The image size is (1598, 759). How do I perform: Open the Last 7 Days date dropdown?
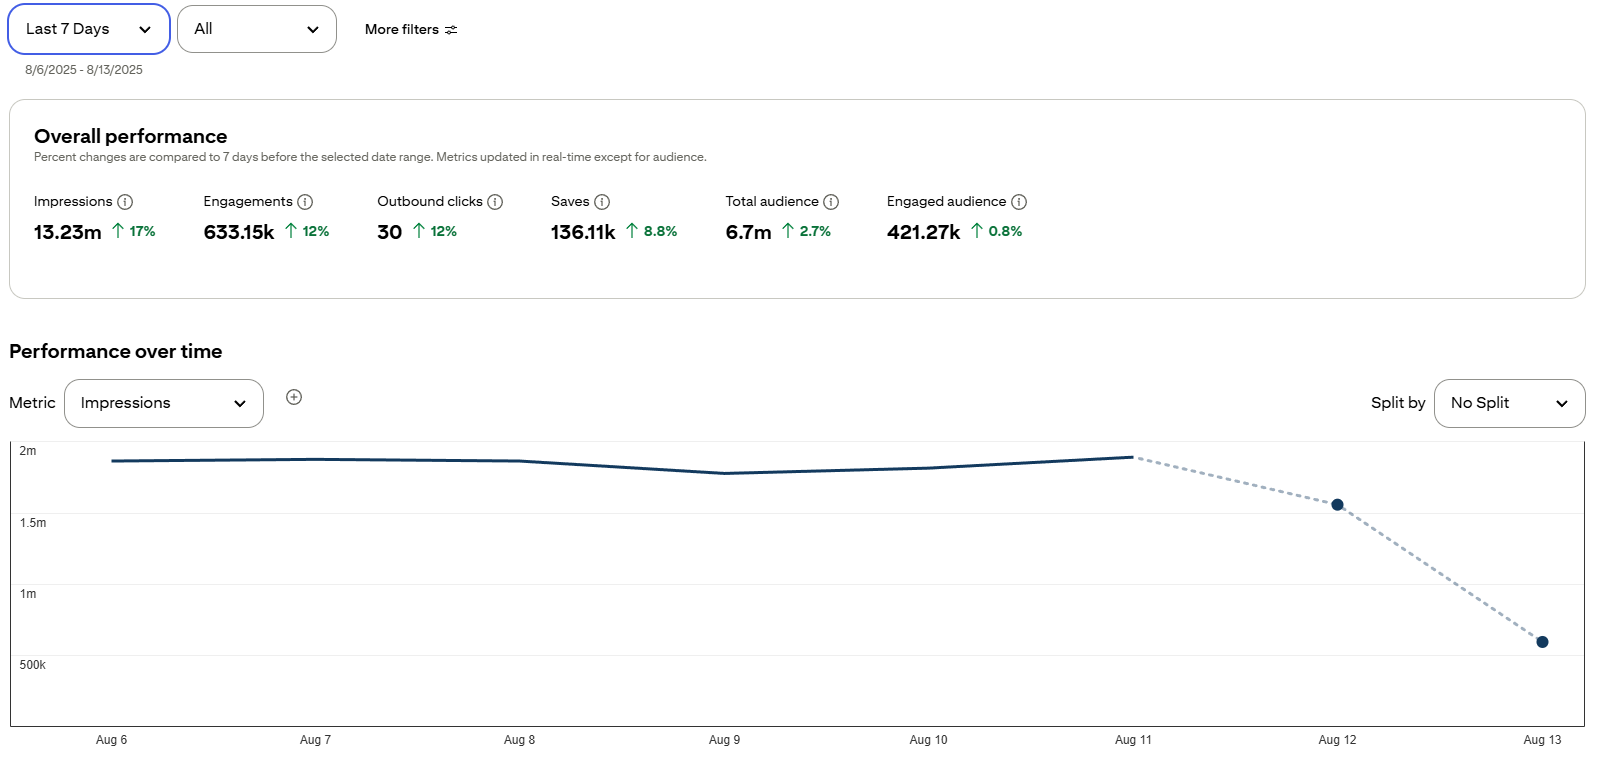(89, 29)
